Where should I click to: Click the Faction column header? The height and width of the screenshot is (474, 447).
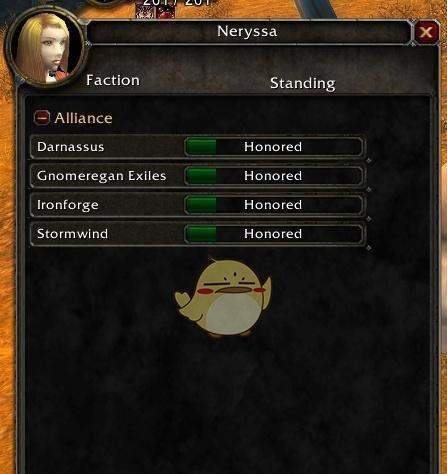(x=113, y=80)
